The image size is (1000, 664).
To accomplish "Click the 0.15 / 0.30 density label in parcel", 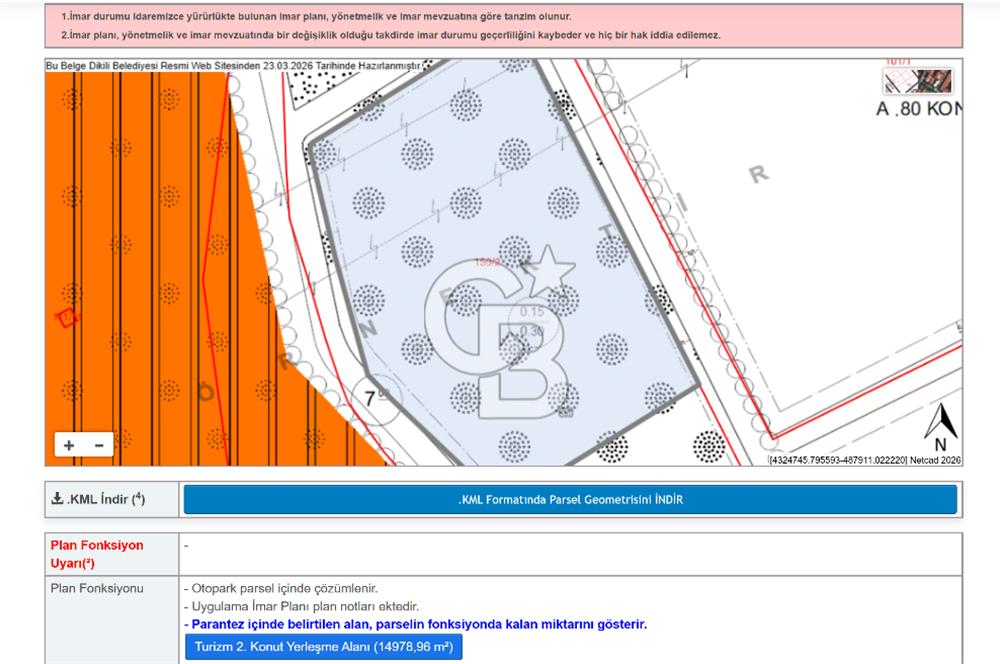I will point(532,321).
